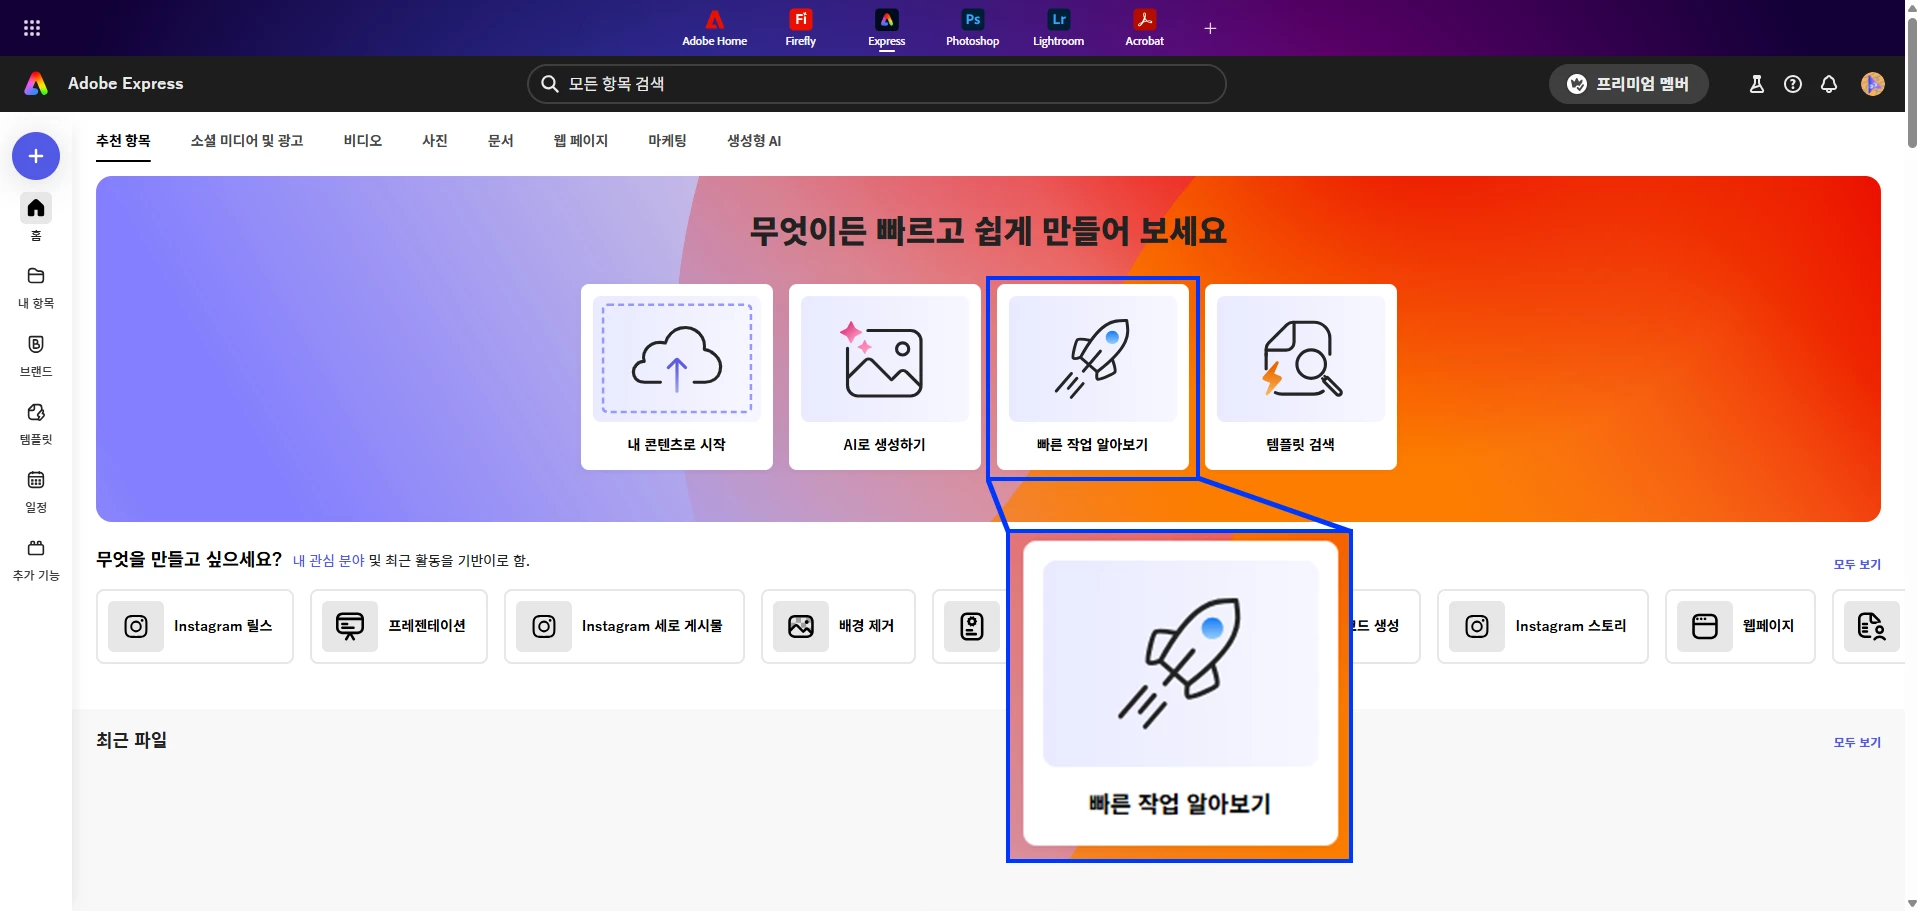Select the 생성형 AI tab

click(x=754, y=141)
